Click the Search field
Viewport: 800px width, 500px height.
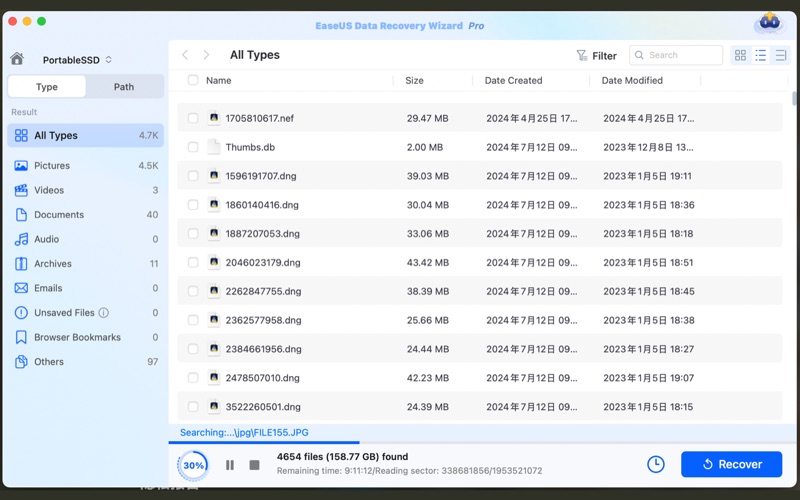676,55
